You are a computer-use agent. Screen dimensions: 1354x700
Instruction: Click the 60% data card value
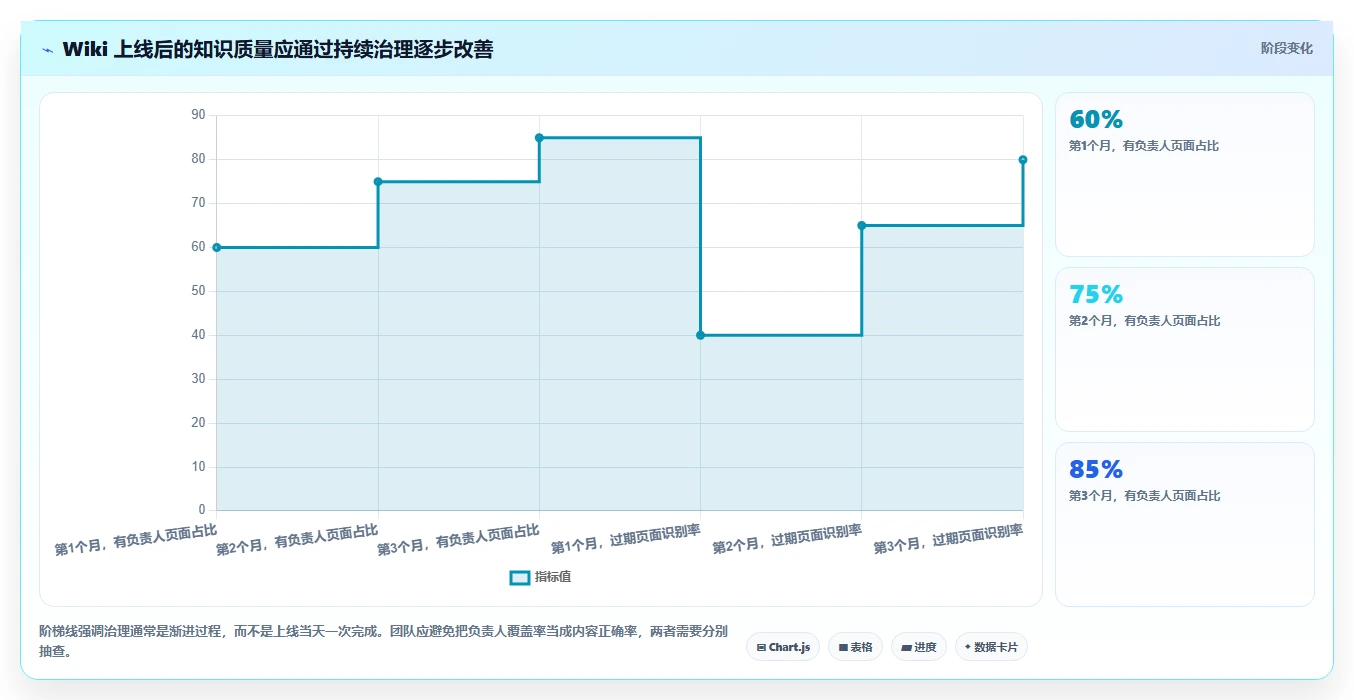click(1096, 120)
